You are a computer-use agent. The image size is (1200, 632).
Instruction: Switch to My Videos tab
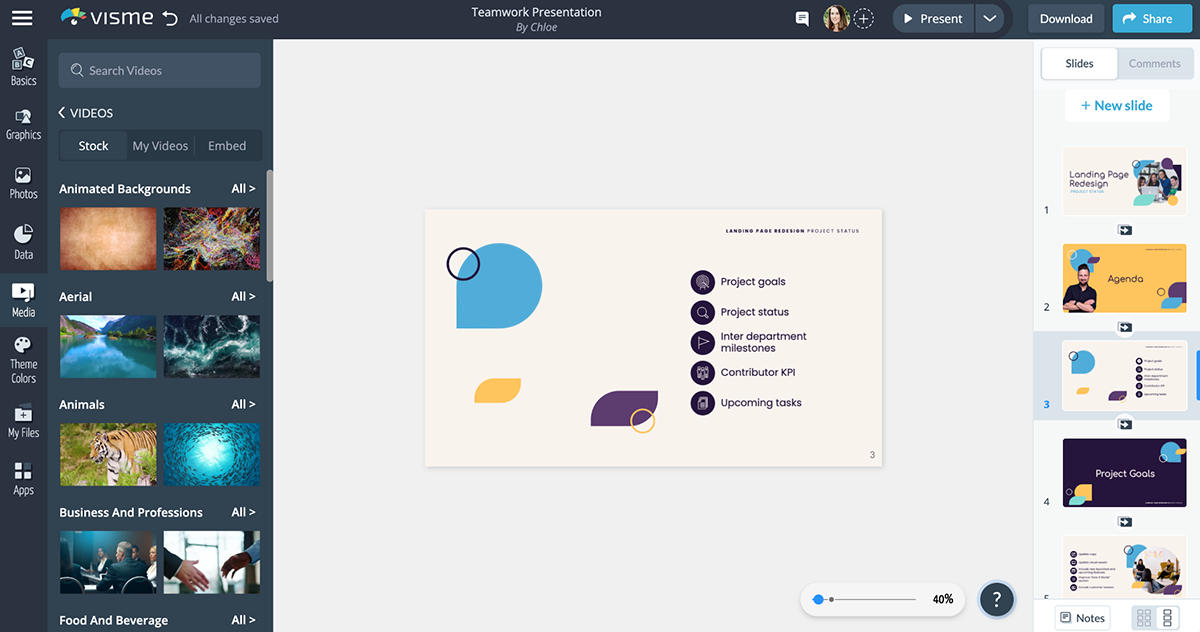[x=160, y=146]
